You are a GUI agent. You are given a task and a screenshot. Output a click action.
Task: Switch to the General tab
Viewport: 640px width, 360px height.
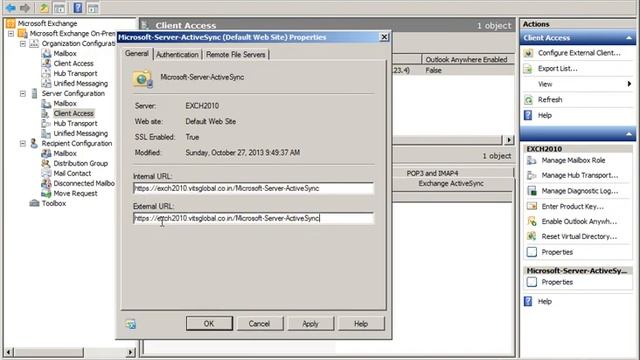click(x=137, y=53)
